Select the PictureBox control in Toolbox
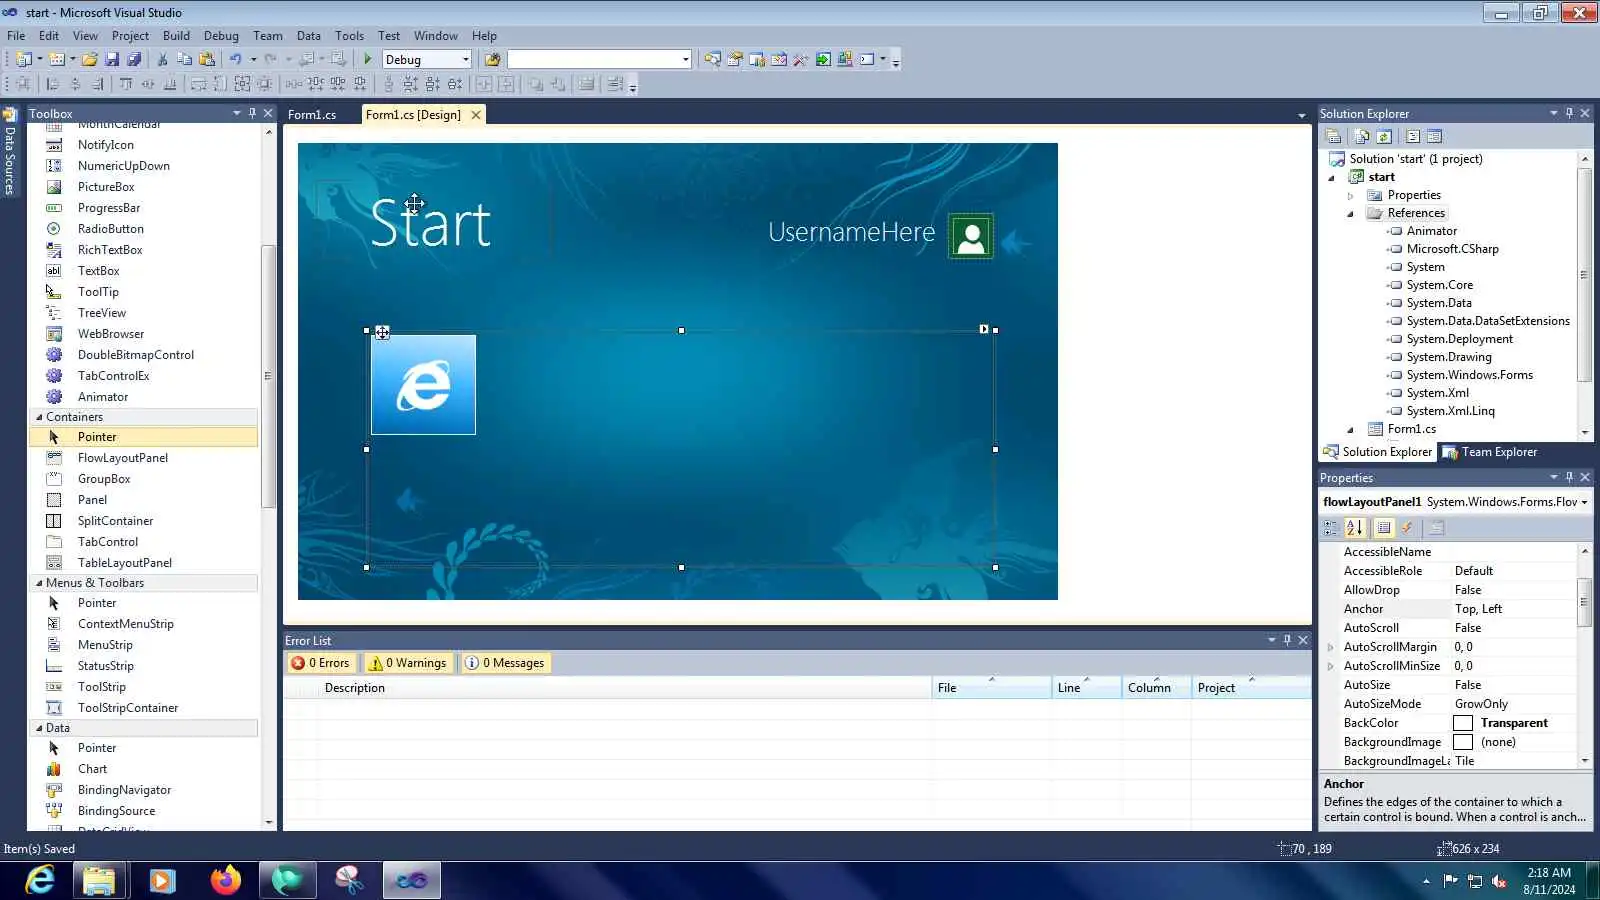The width and height of the screenshot is (1600, 900). (106, 187)
